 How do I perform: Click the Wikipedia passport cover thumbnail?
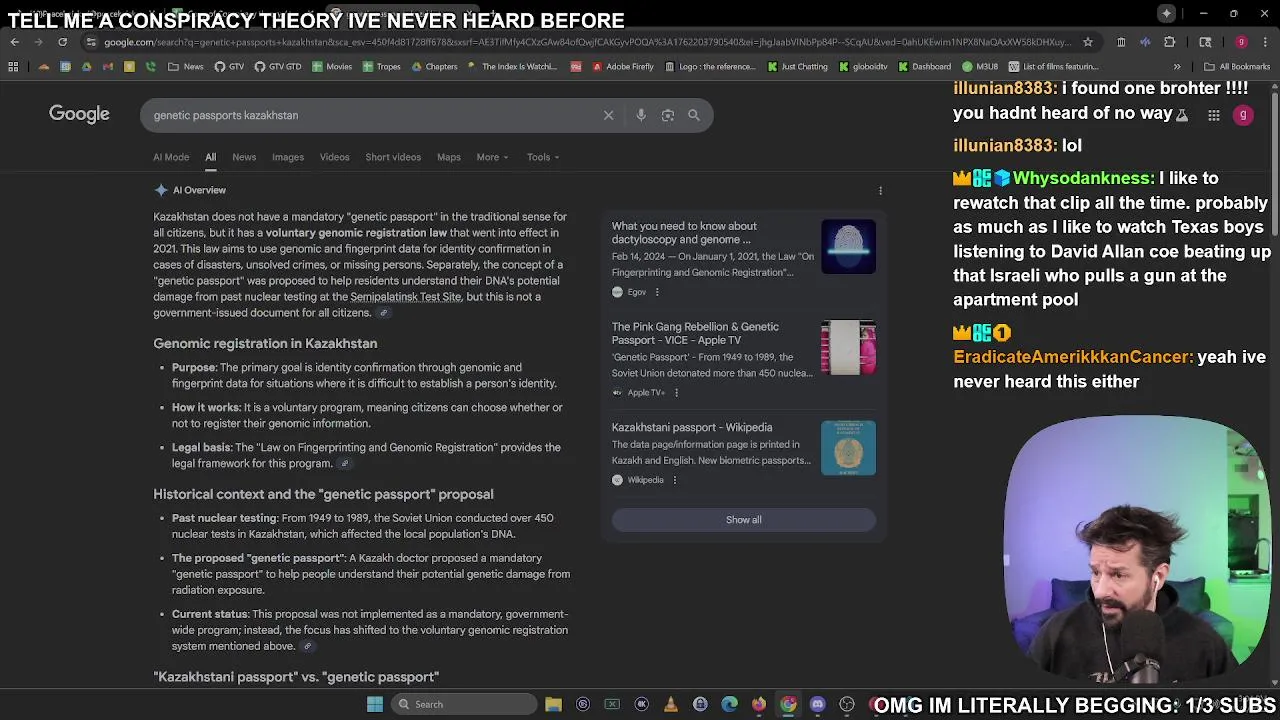848,448
